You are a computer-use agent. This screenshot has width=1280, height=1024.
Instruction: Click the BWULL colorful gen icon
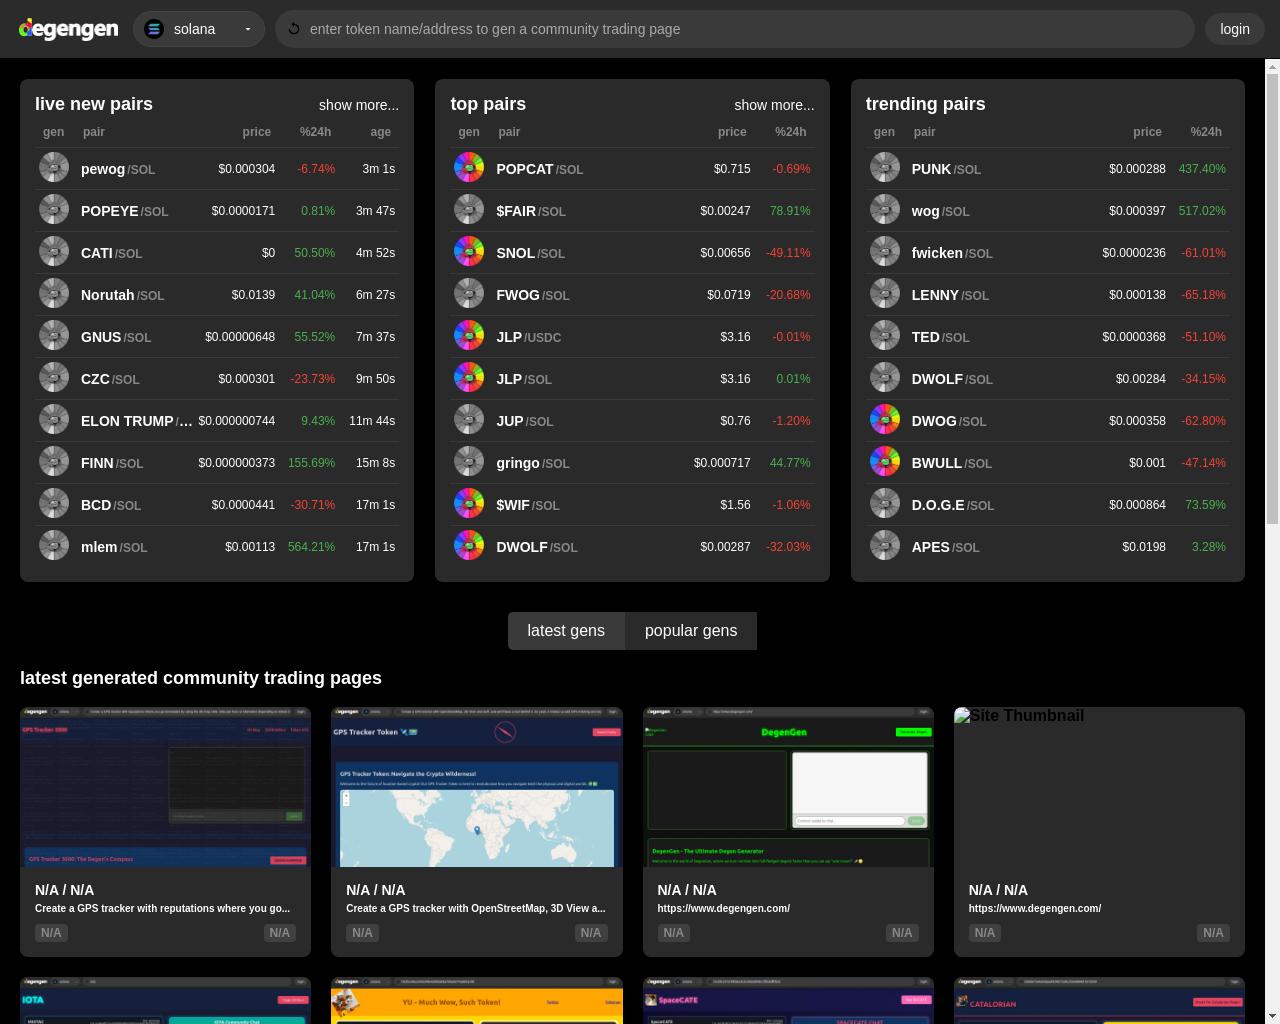pos(885,461)
